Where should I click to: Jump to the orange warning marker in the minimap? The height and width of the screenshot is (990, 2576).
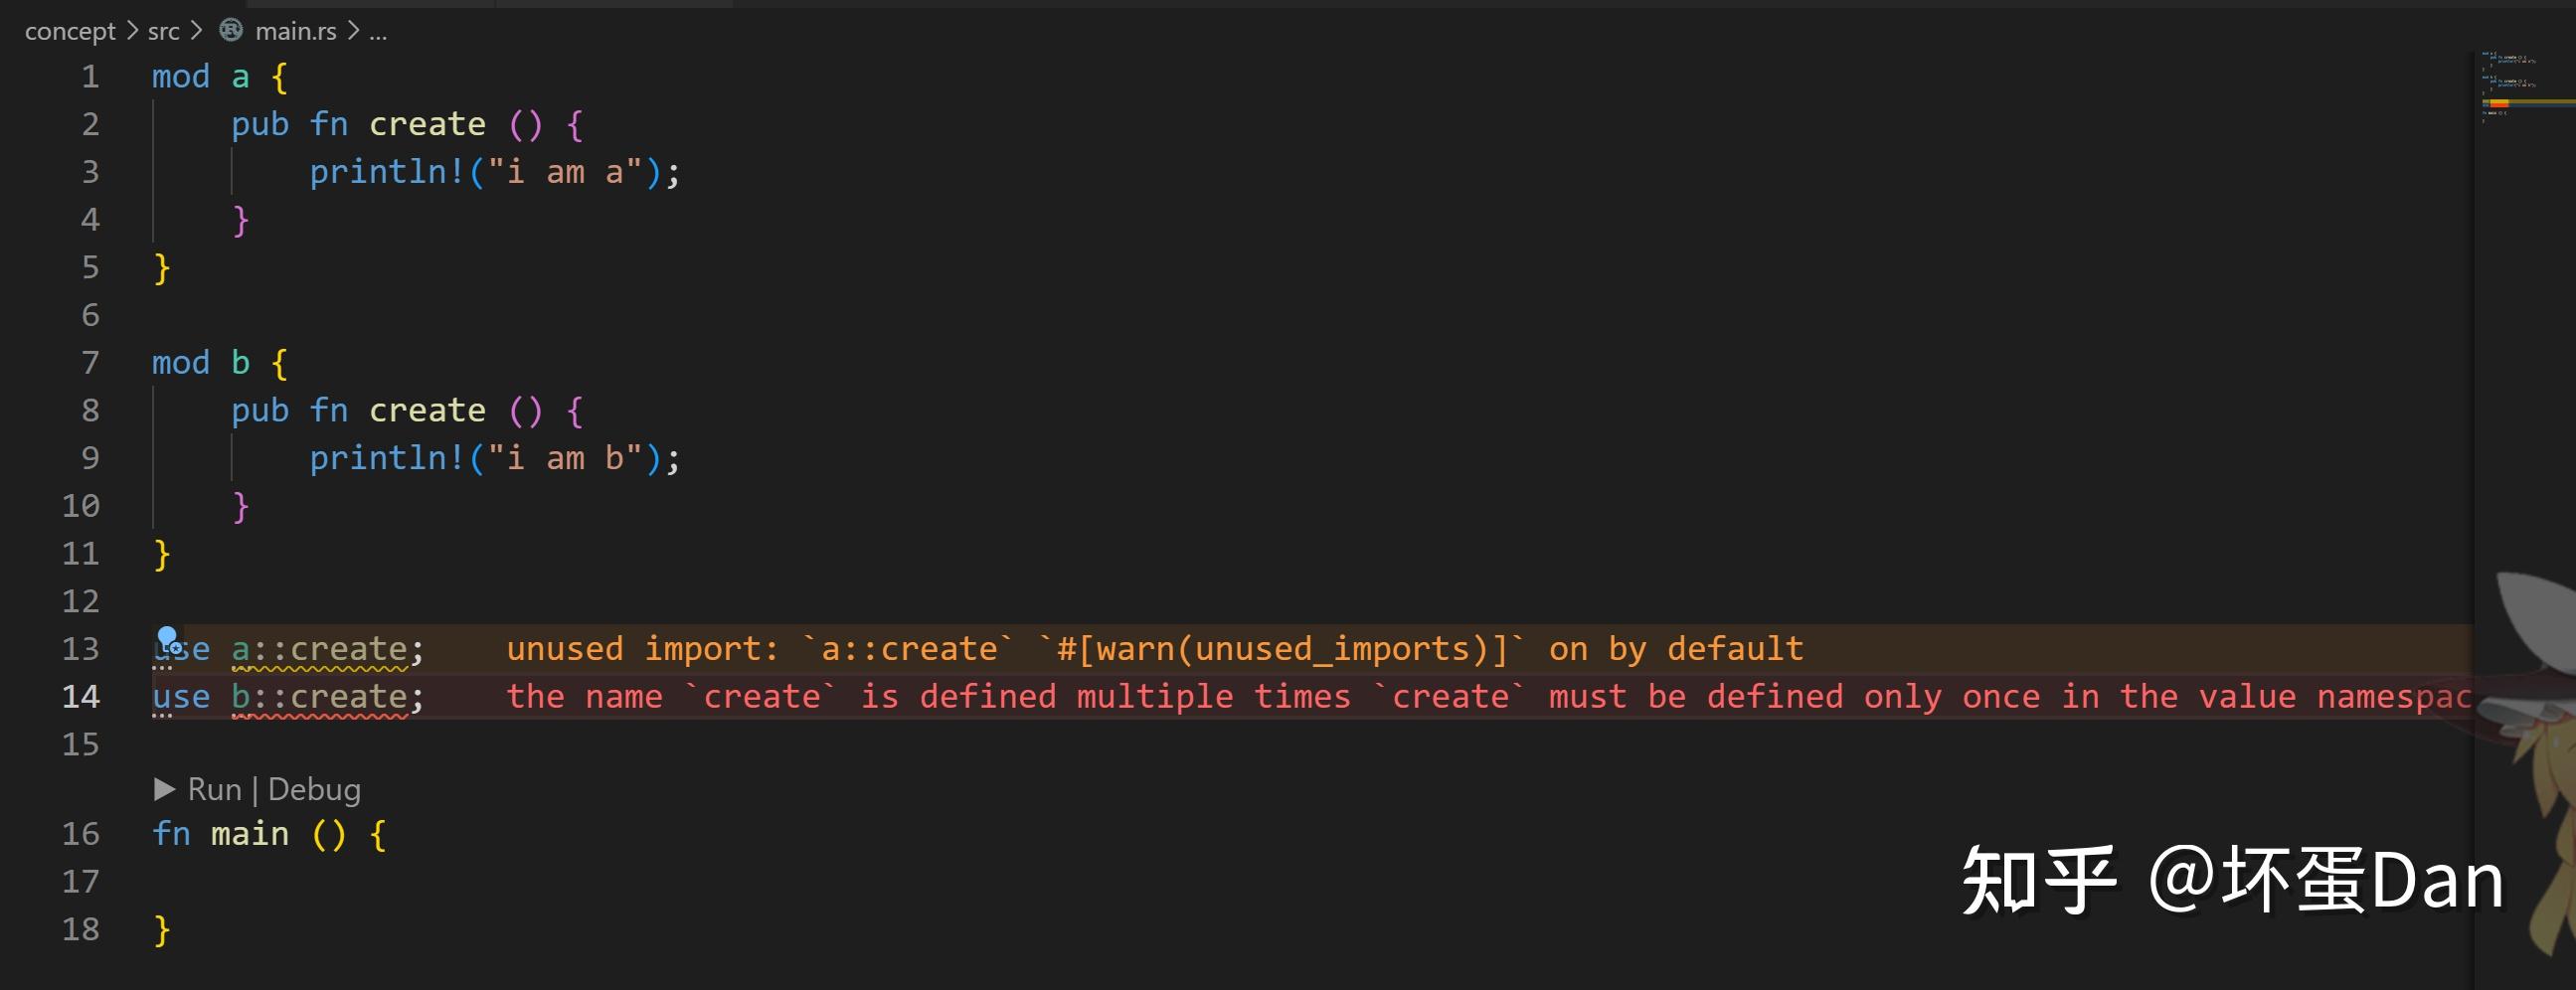tap(2500, 103)
